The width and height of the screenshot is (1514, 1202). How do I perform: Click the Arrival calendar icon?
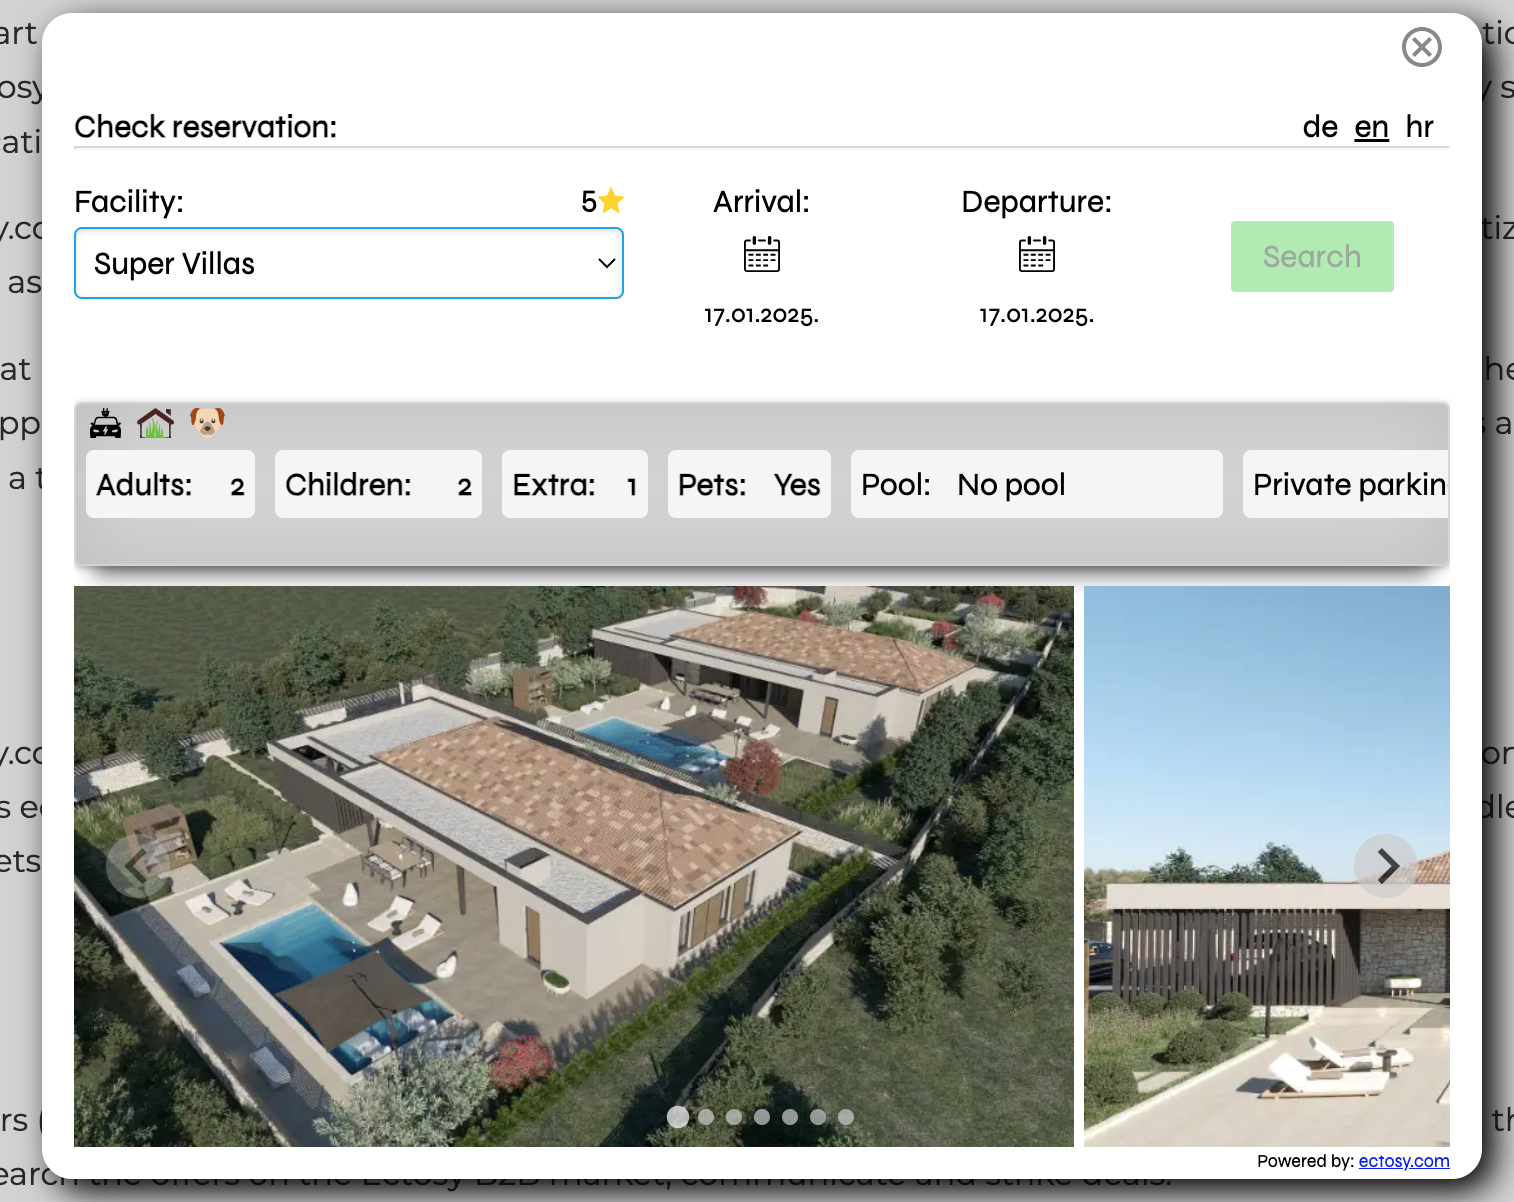coord(761,255)
